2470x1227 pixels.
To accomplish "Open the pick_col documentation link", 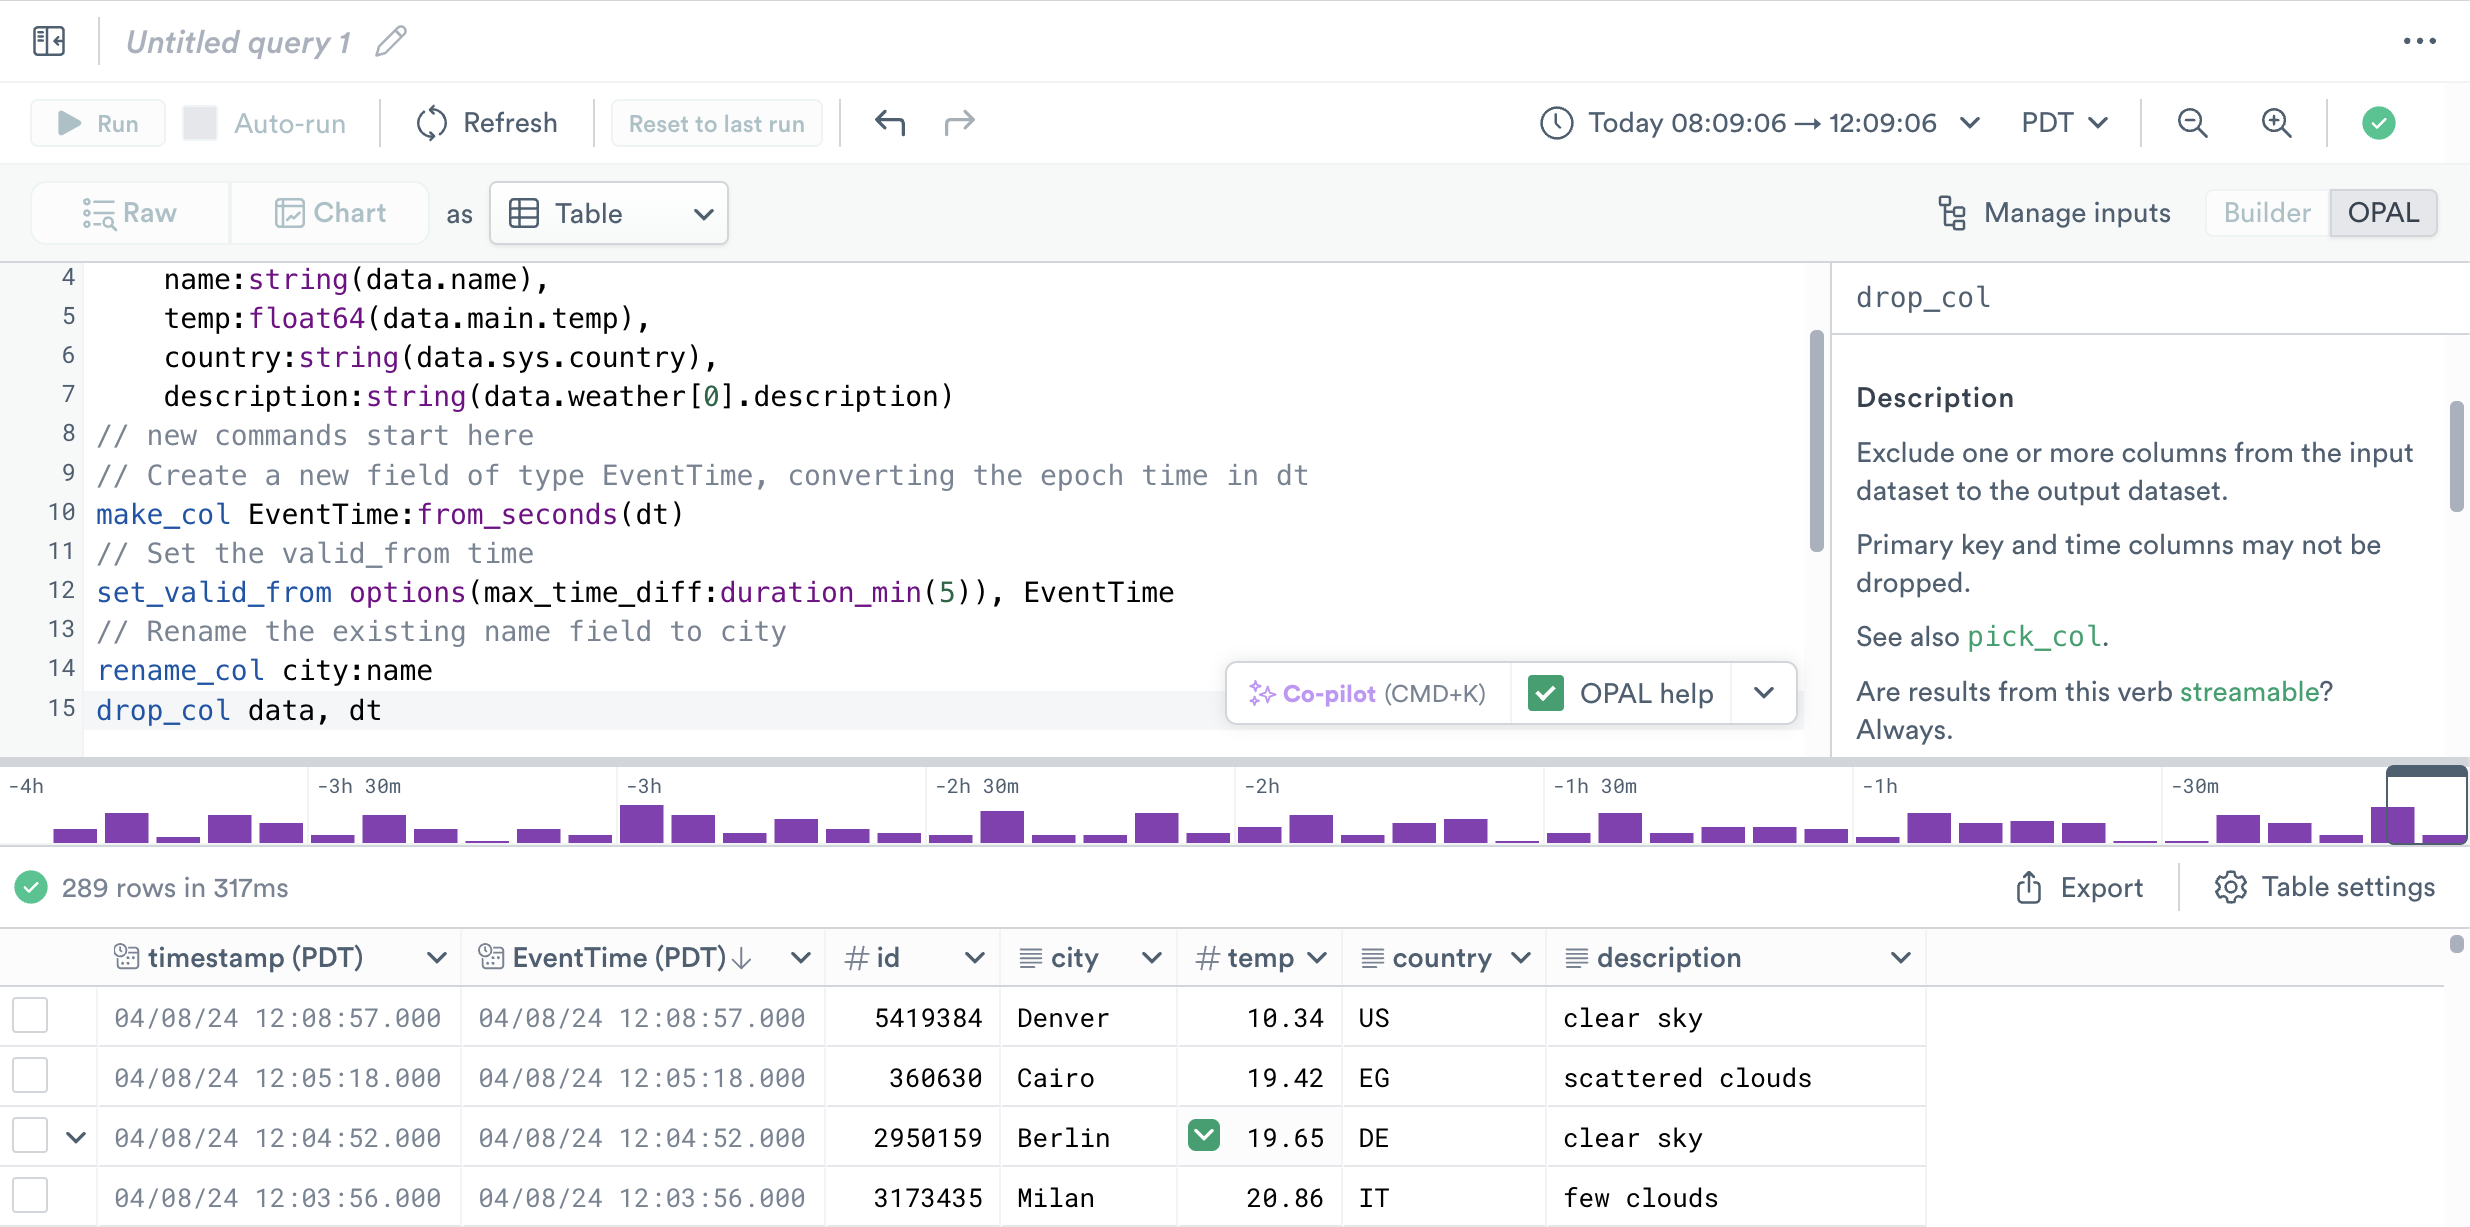I will pos(2034,637).
